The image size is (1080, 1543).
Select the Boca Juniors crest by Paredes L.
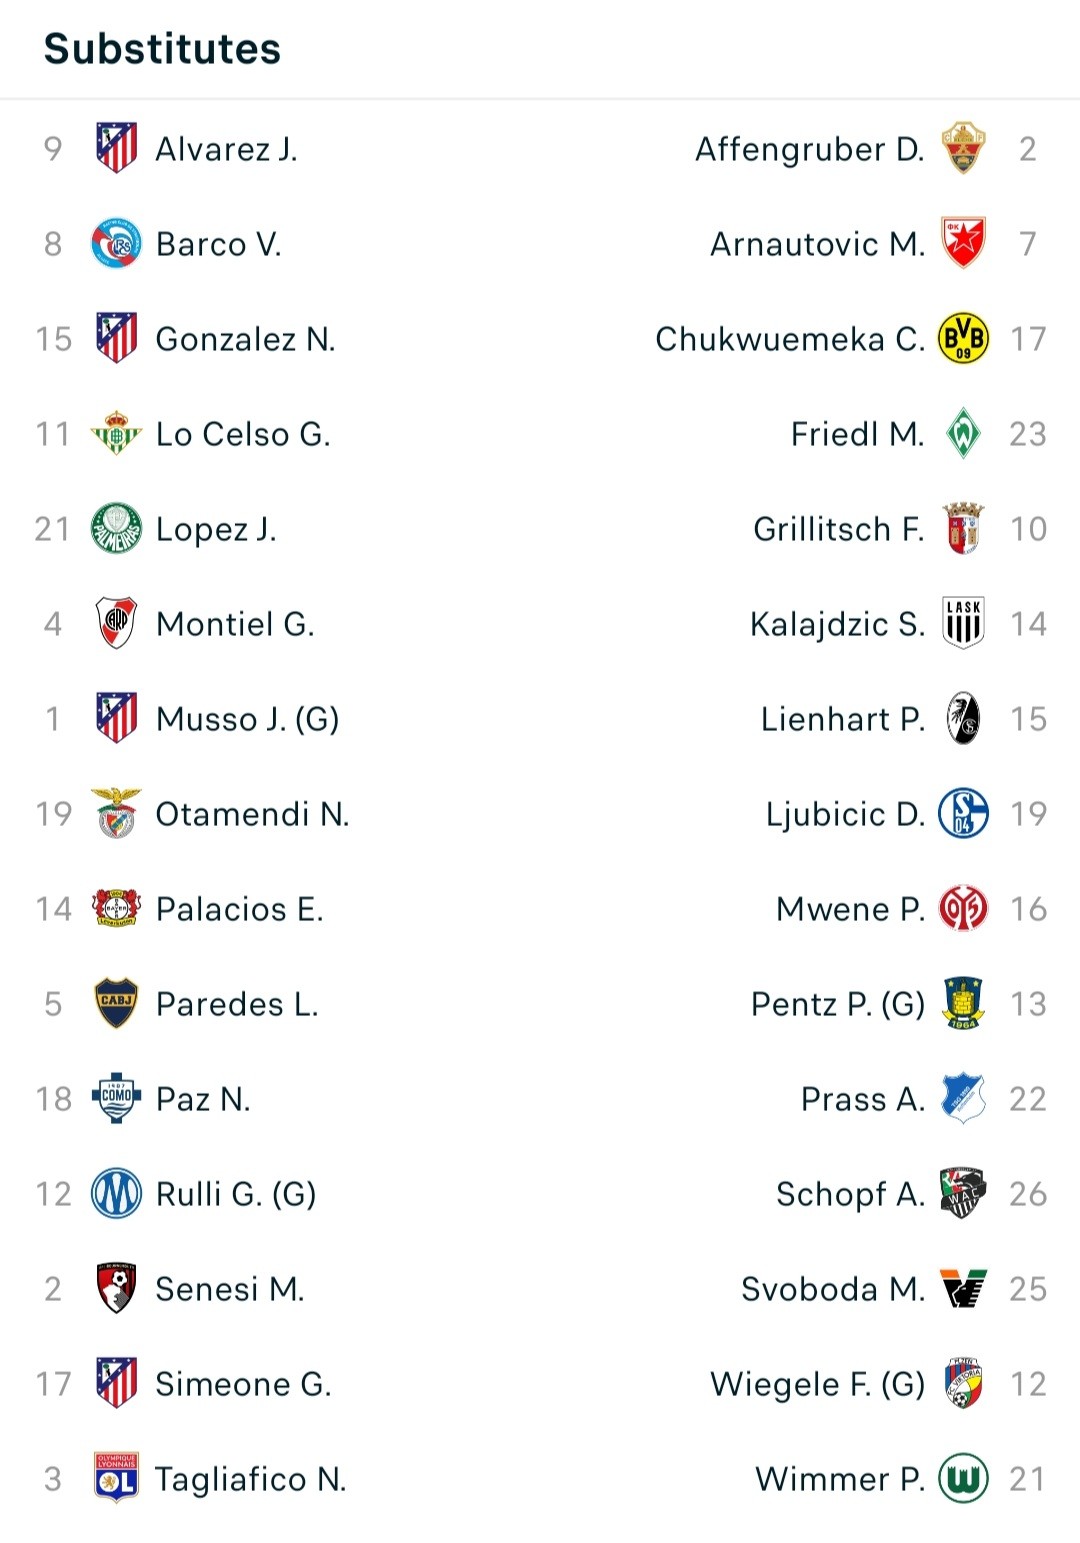116,1003
